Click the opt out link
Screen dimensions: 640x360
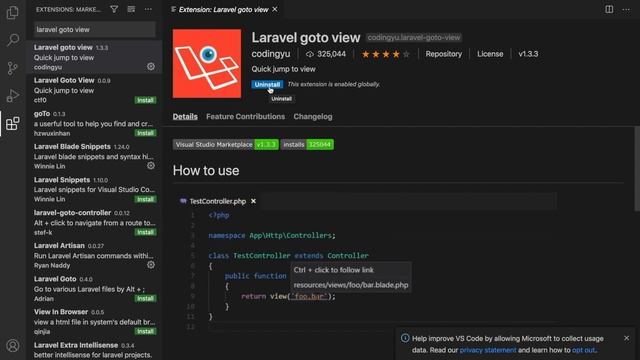(583, 350)
